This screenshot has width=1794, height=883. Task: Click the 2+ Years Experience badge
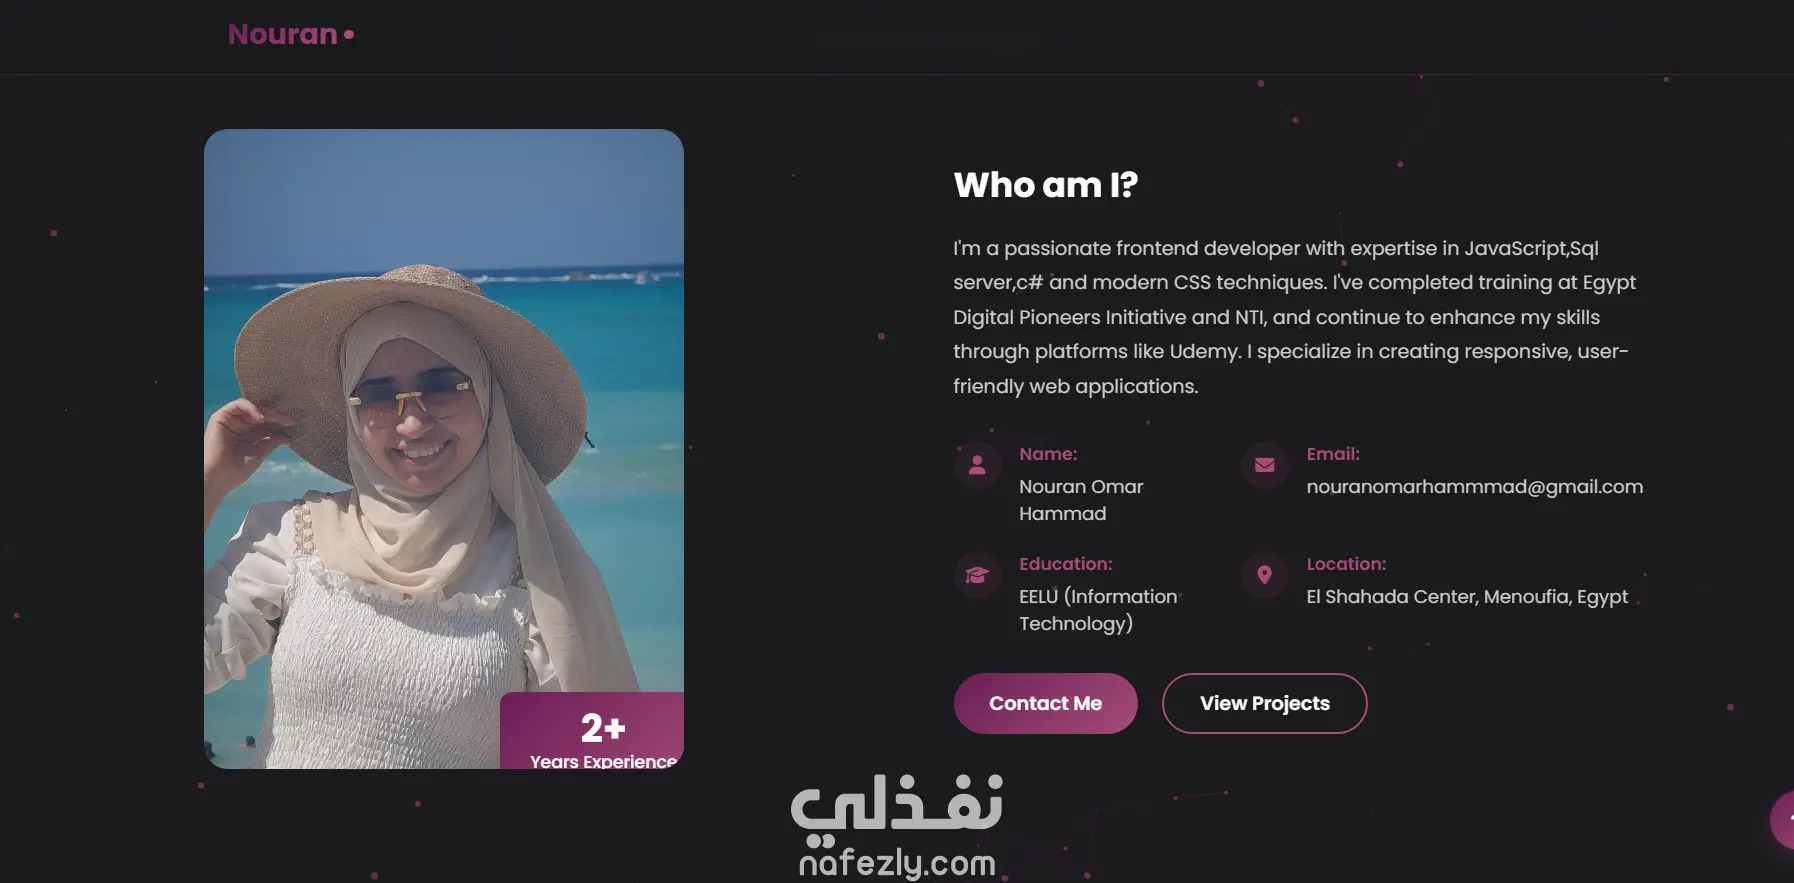tap(592, 731)
